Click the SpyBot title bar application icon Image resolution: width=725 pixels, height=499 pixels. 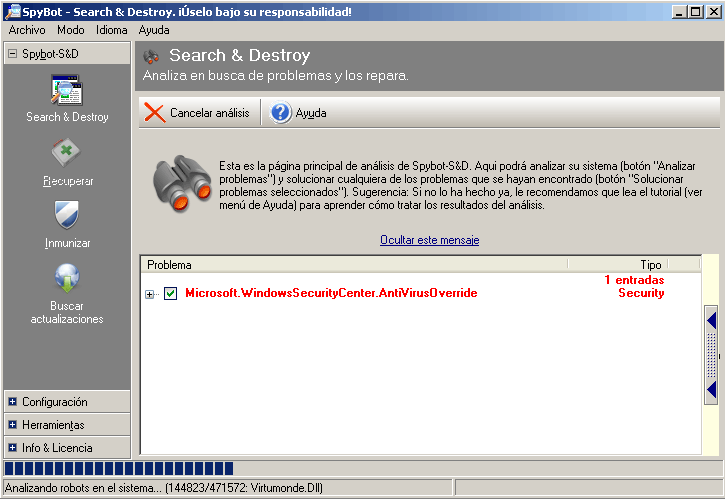pos(12,11)
